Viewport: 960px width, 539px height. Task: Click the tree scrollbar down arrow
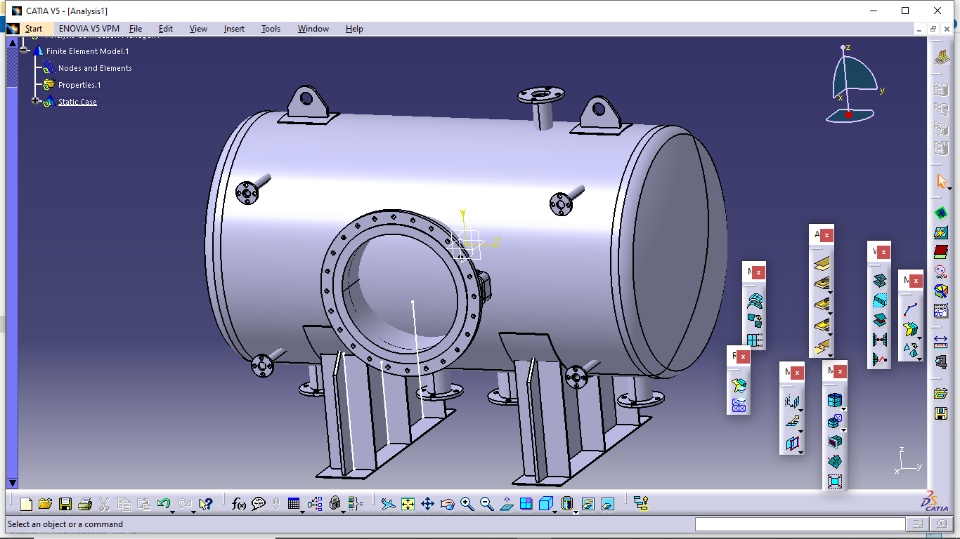coord(12,483)
